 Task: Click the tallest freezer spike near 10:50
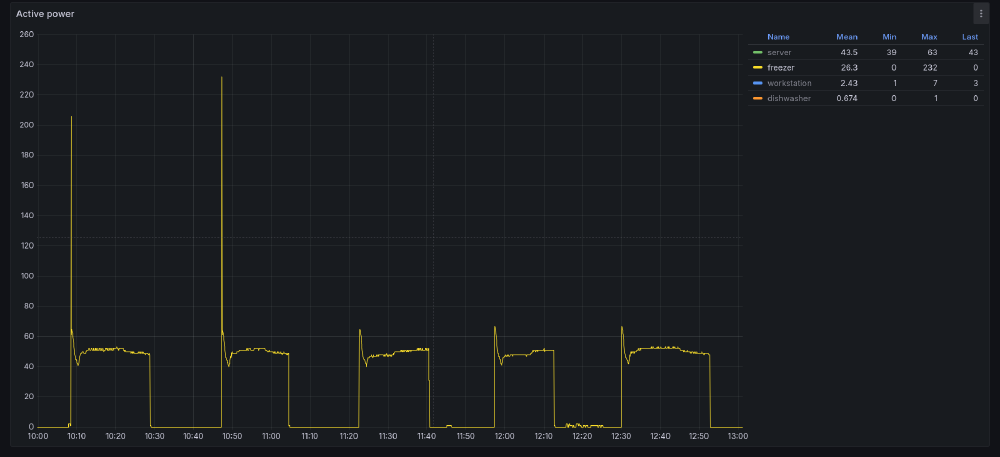[x=221, y=78]
